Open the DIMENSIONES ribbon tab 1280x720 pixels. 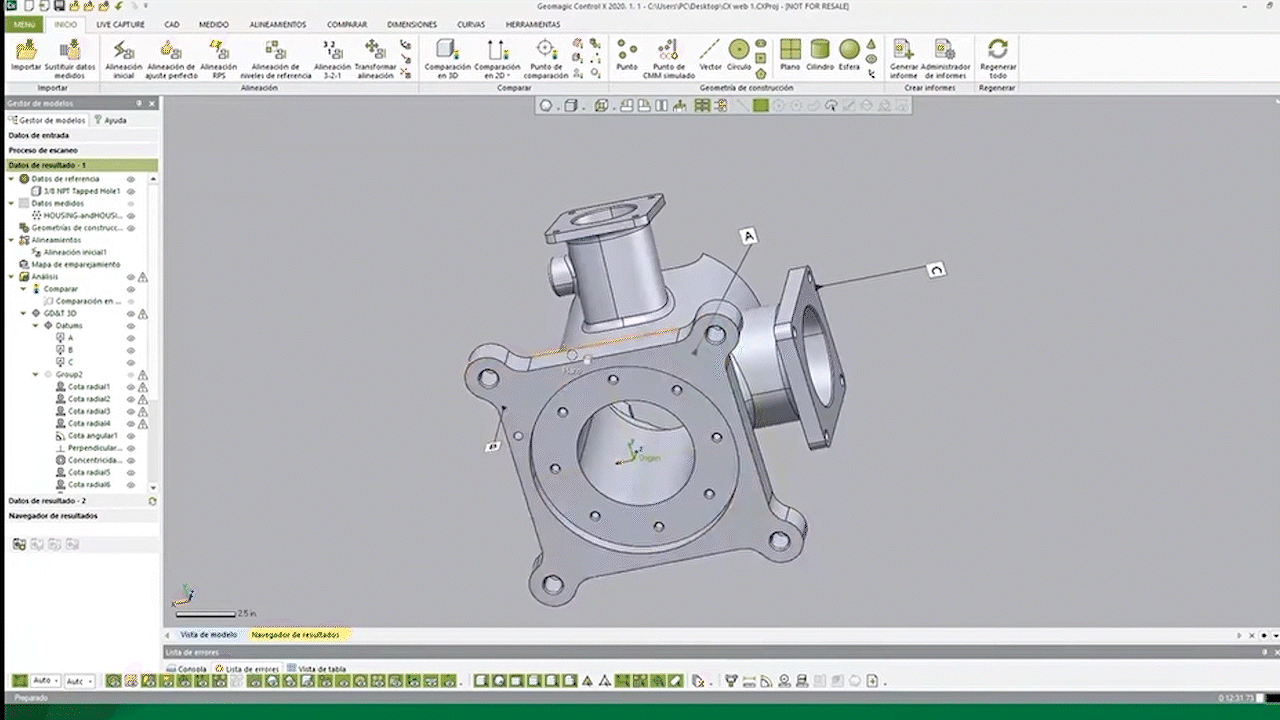click(x=412, y=24)
